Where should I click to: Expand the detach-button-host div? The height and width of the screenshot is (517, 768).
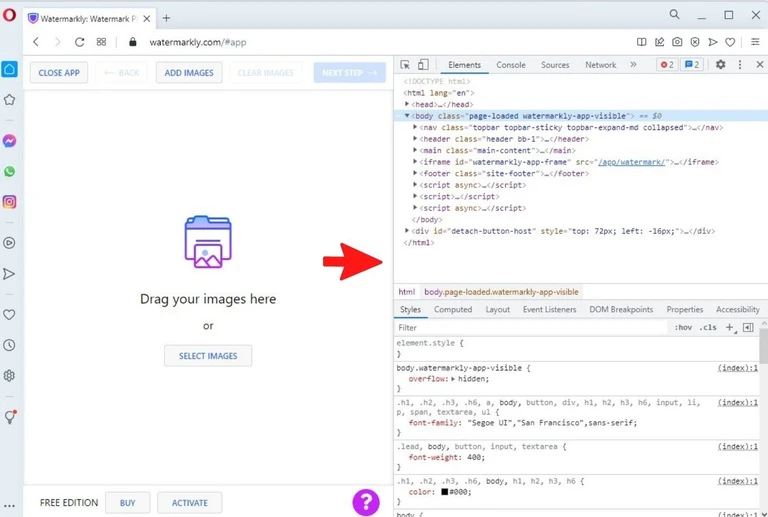(x=407, y=231)
